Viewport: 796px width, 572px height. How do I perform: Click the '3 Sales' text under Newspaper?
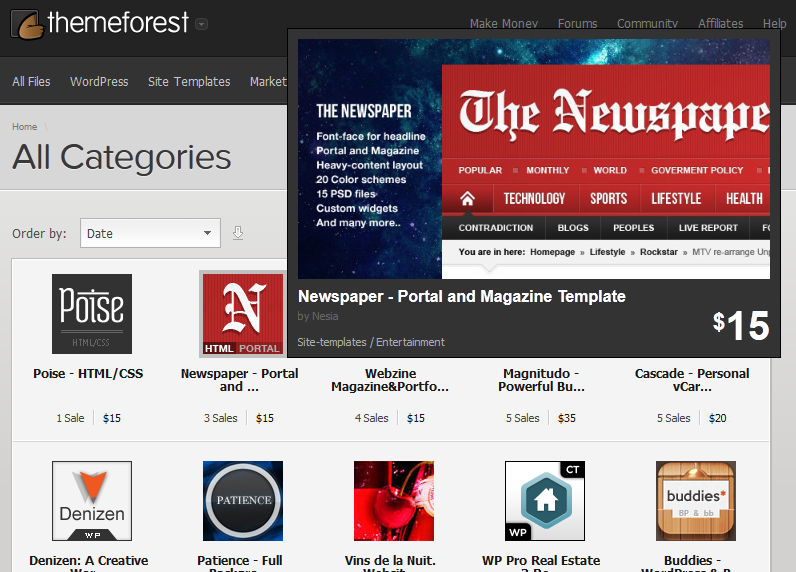(x=221, y=418)
